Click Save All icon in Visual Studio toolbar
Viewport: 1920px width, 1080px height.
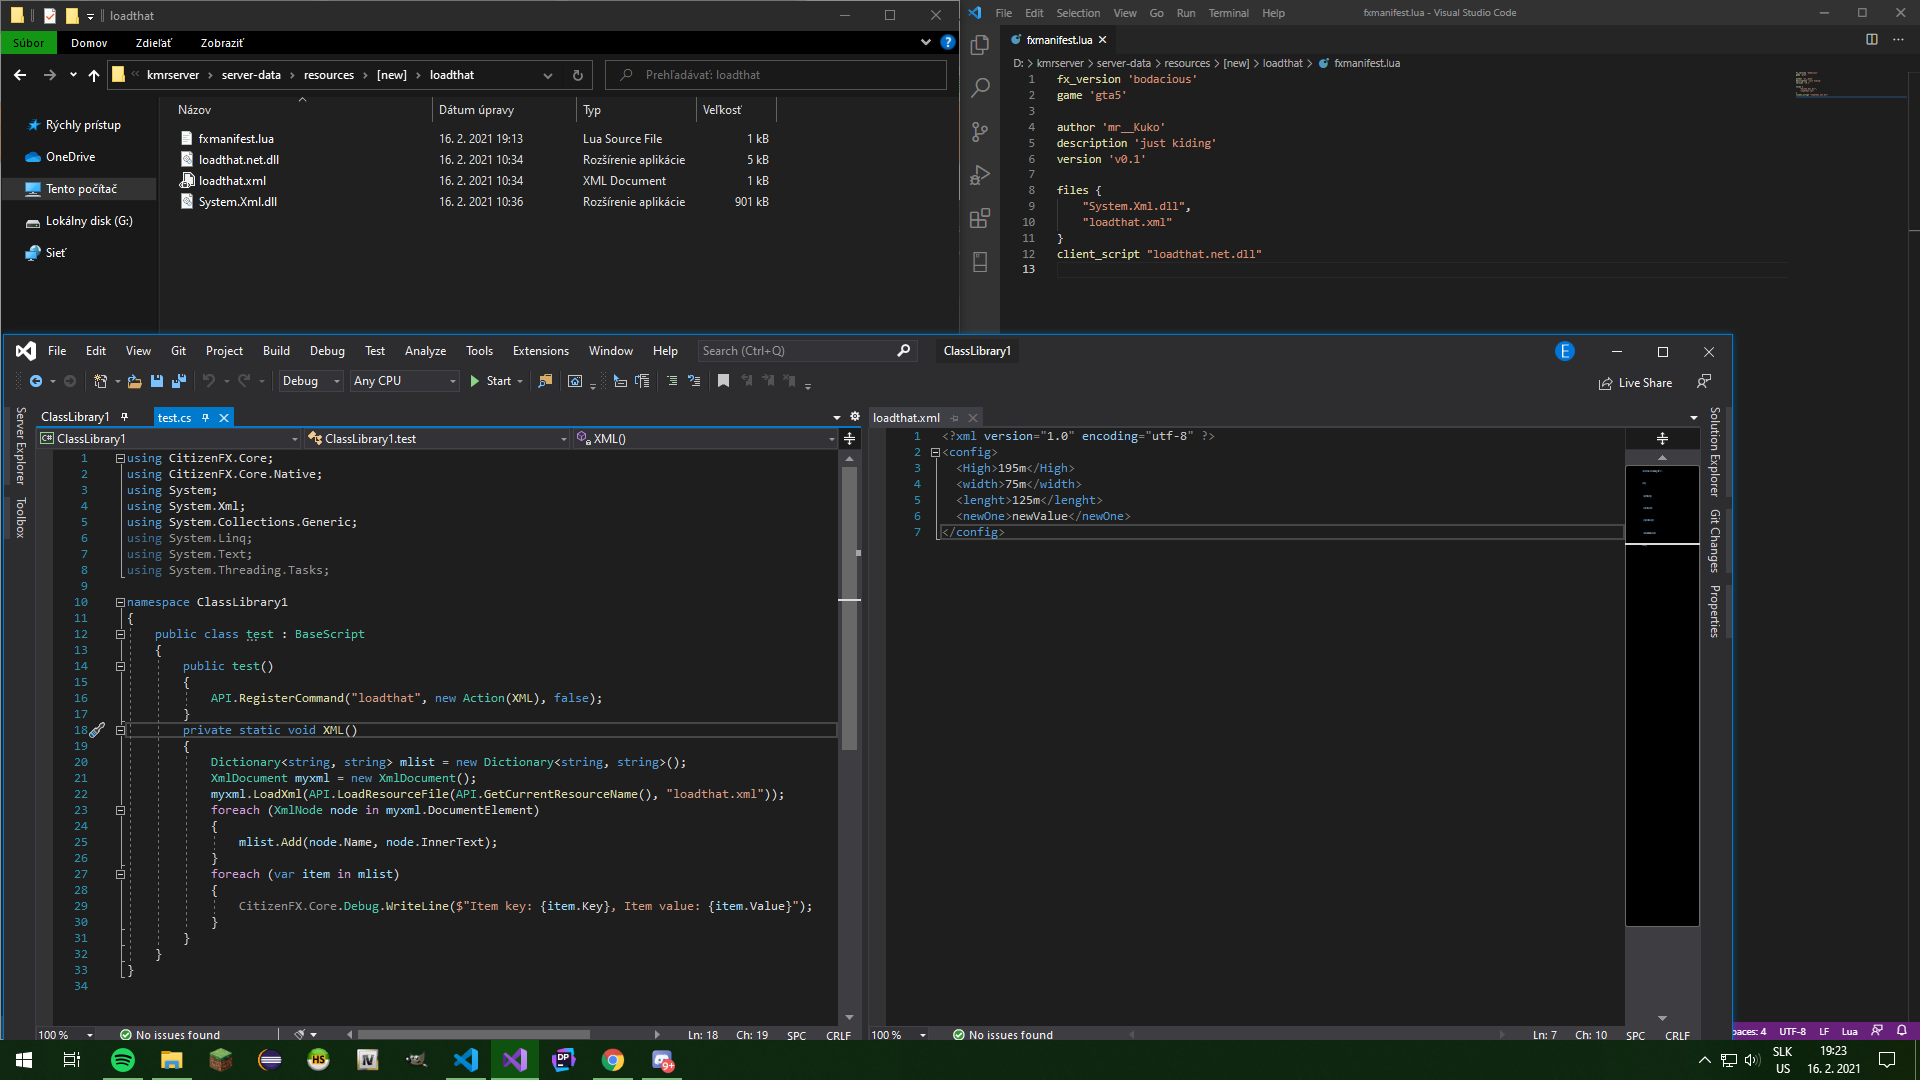pos(179,381)
